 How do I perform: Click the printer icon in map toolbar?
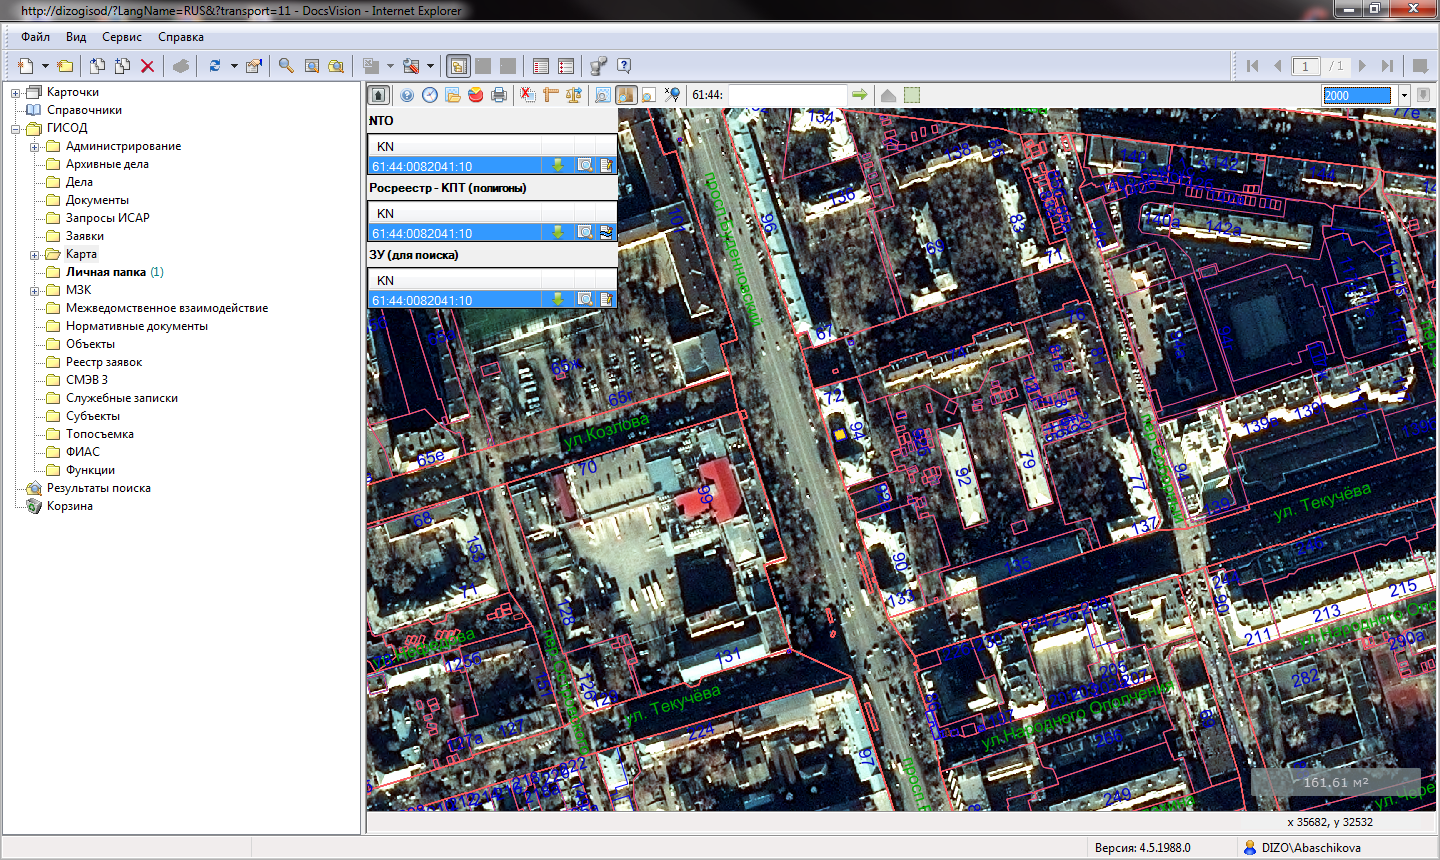[x=499, y=95]
